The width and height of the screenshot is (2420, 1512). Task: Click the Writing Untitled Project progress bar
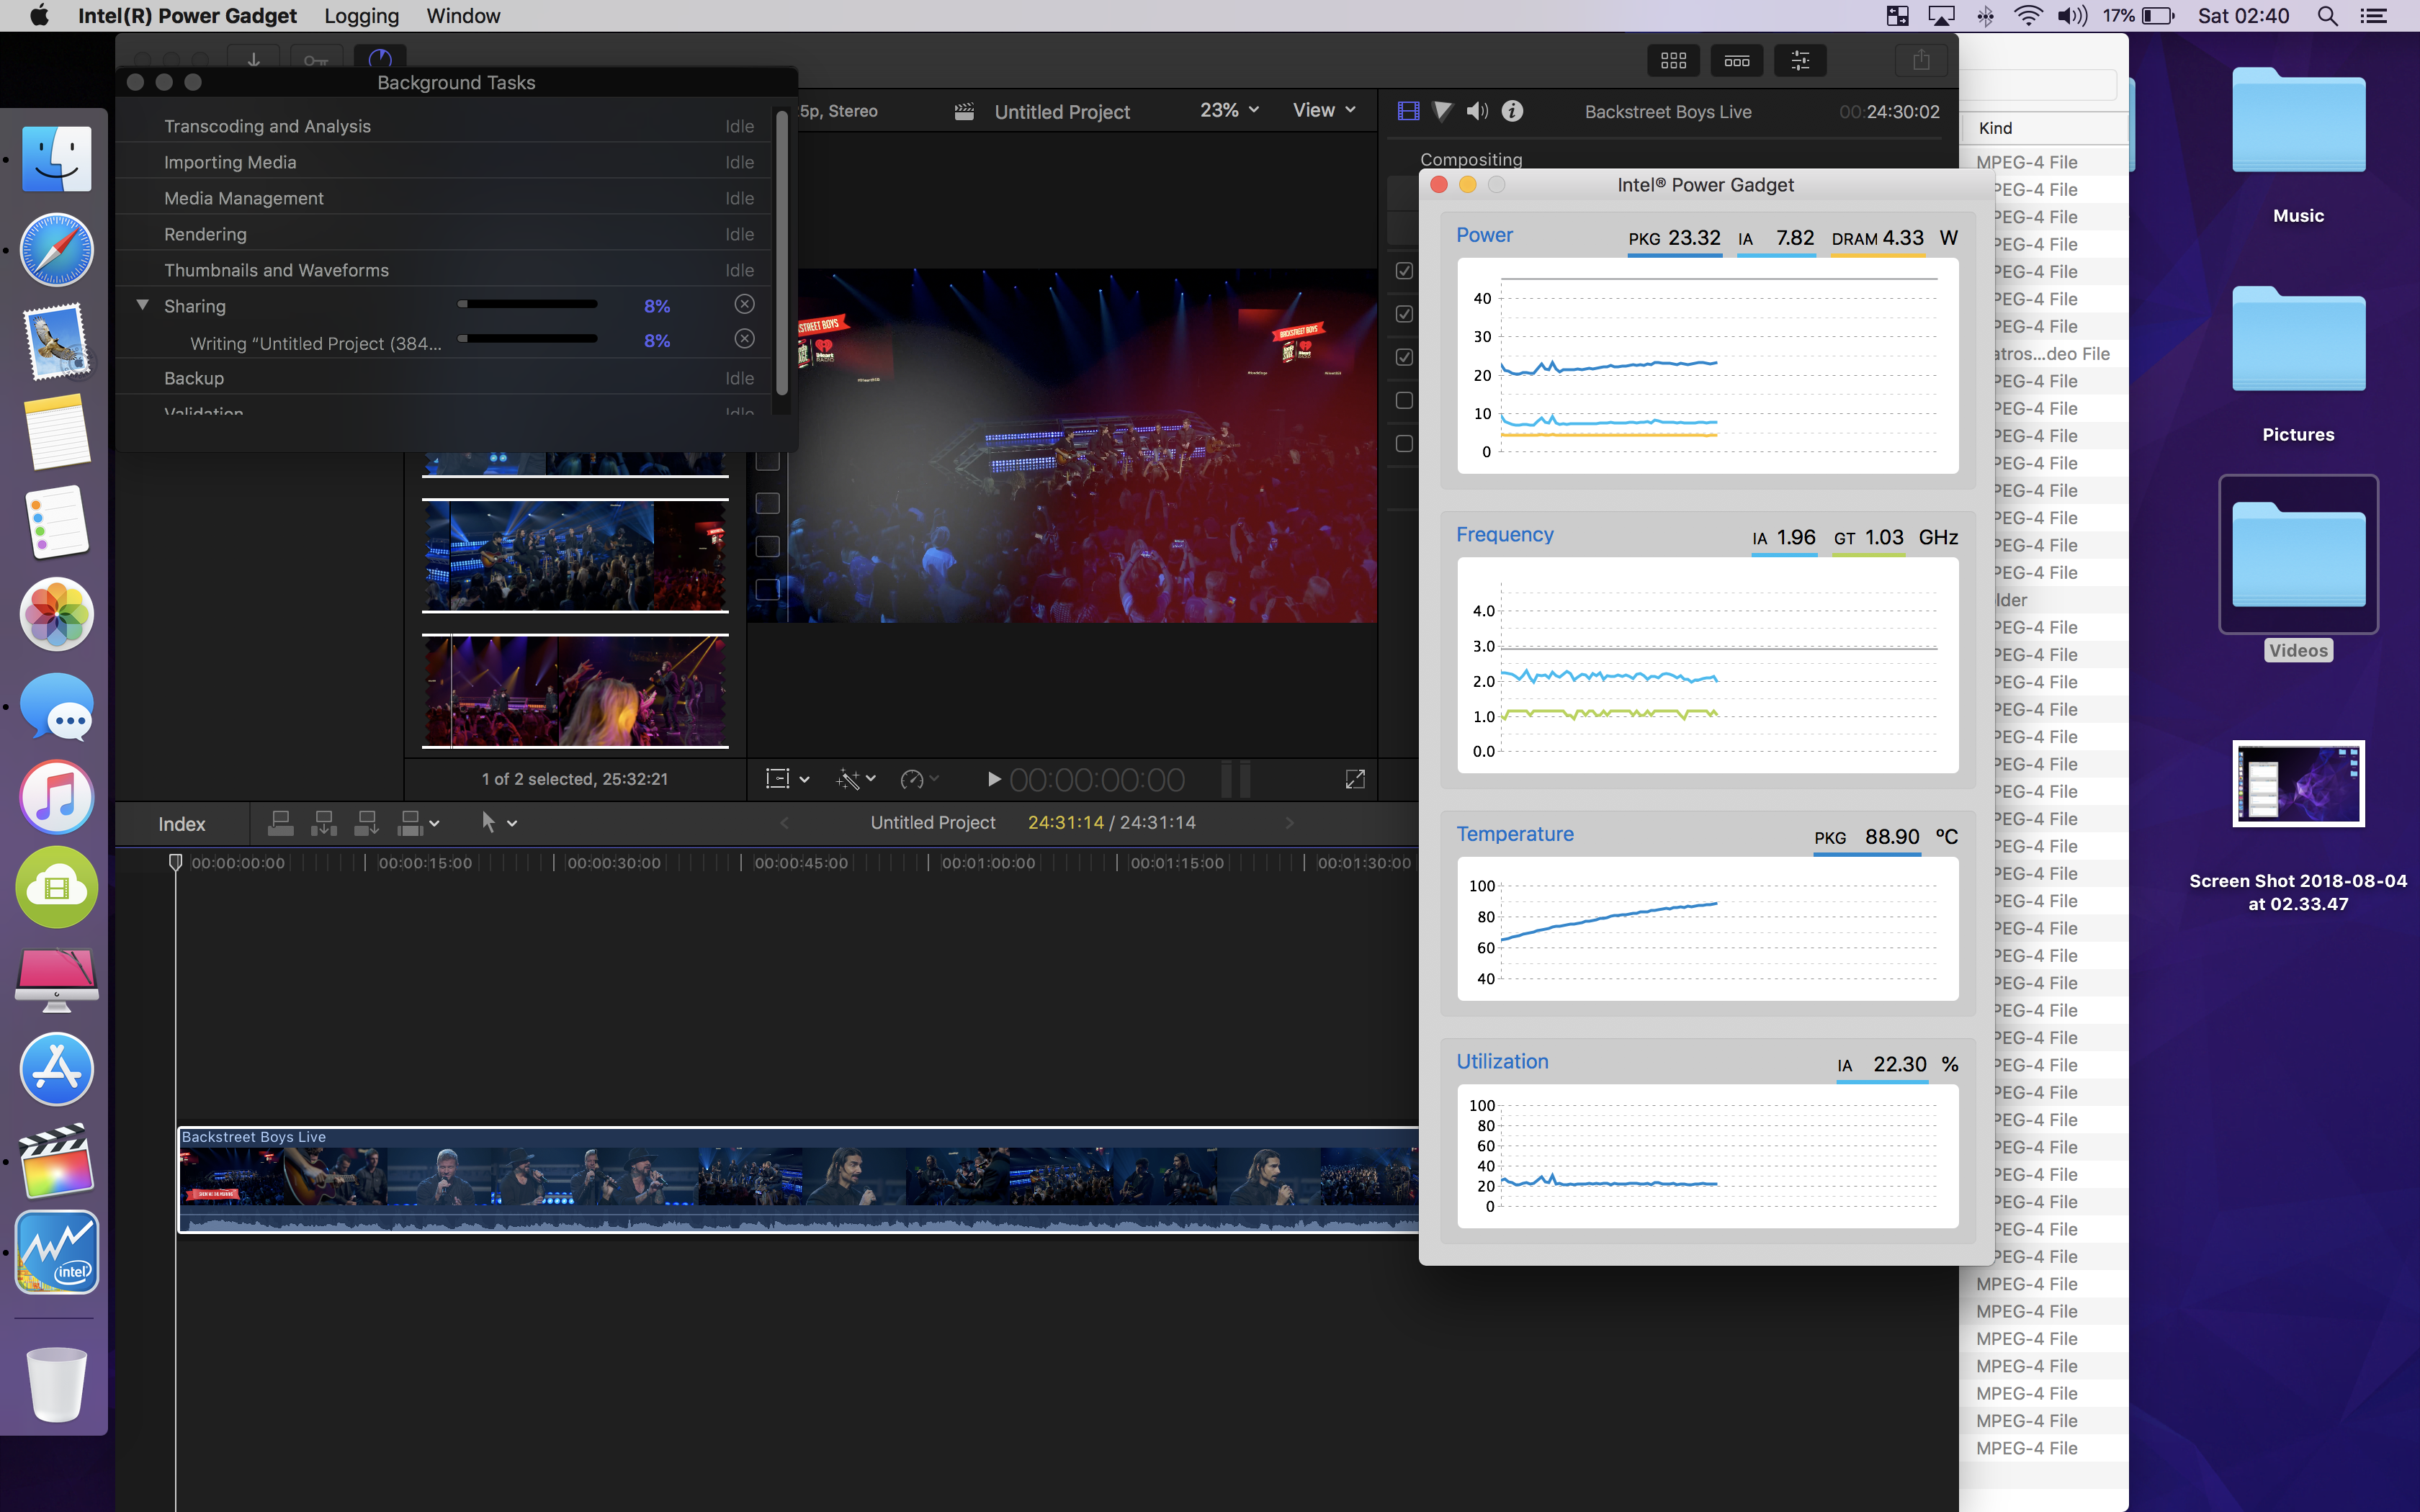click(x=527, y=339)
